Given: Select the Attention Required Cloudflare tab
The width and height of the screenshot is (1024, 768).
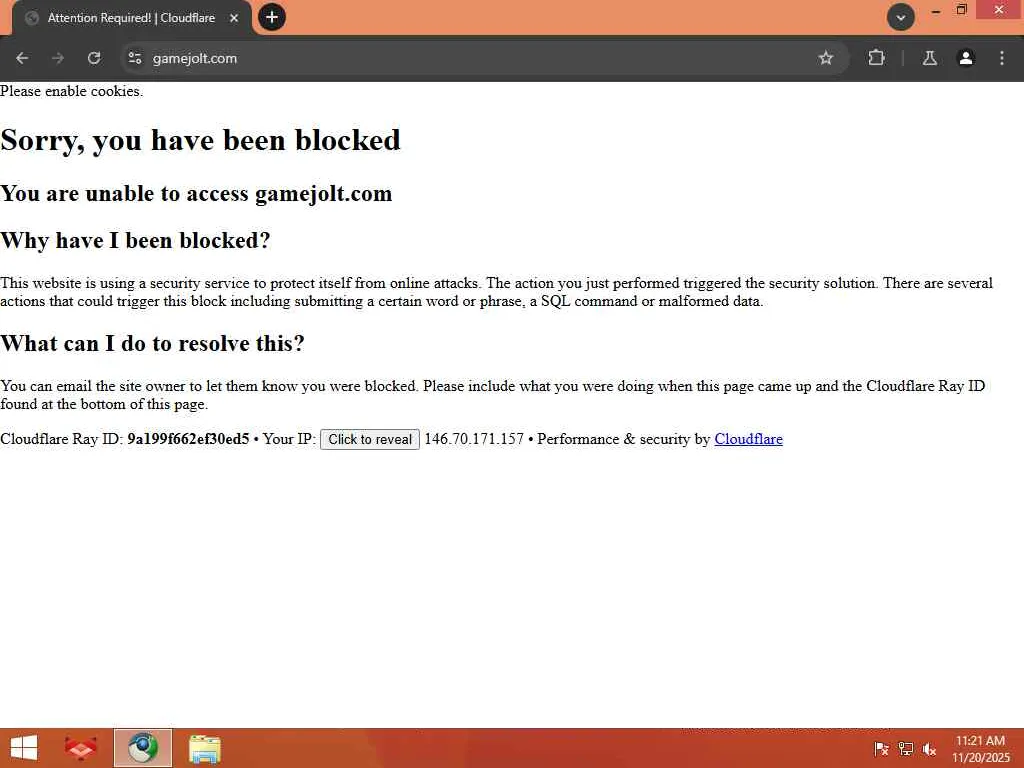Looking at the screenshot, I should 131,18.
